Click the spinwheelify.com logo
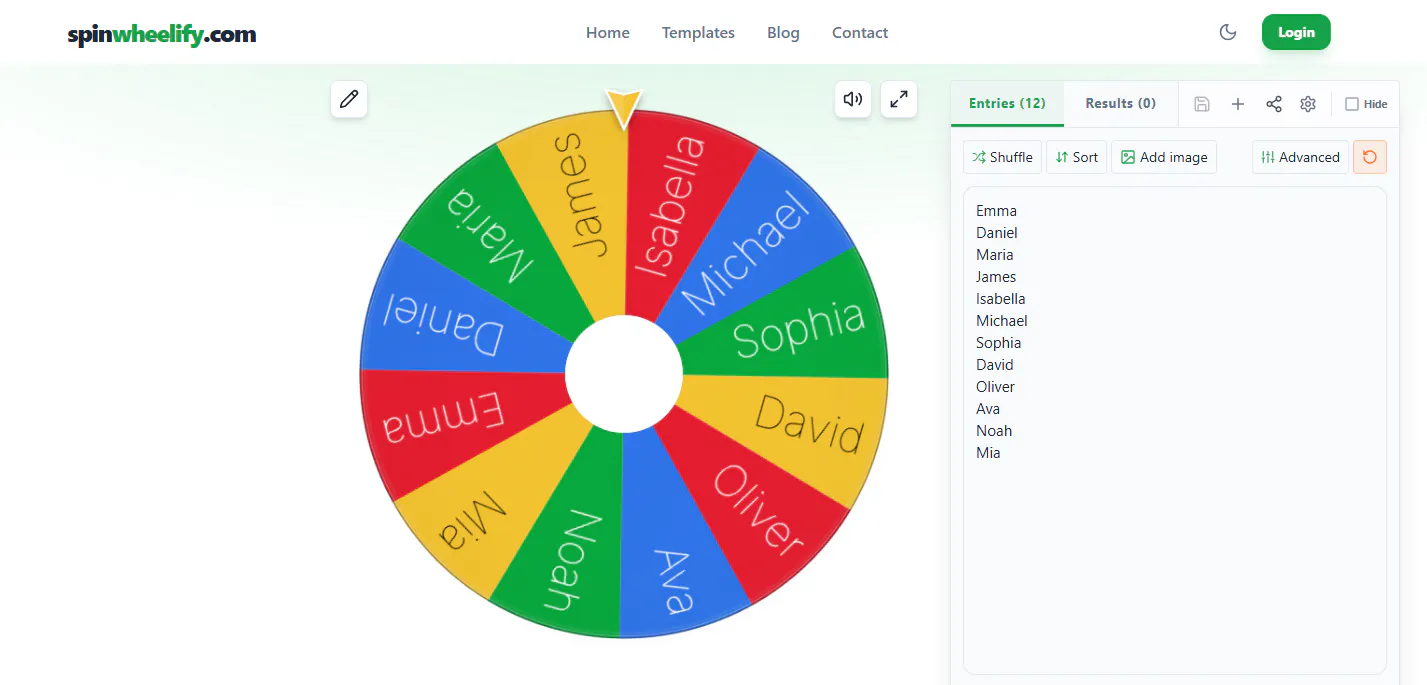Viewport: 1427px width, 685px height. coord(162,35)
